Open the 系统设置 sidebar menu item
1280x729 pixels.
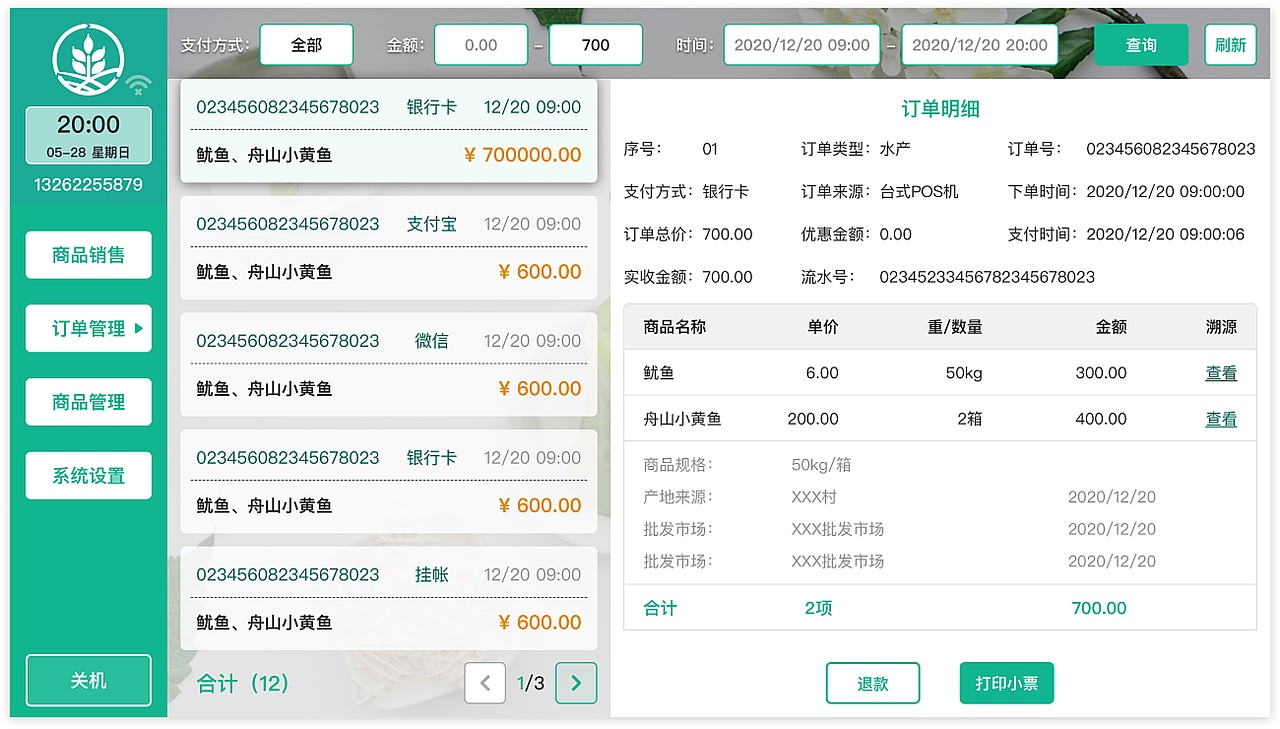click(x=88, y=475)
